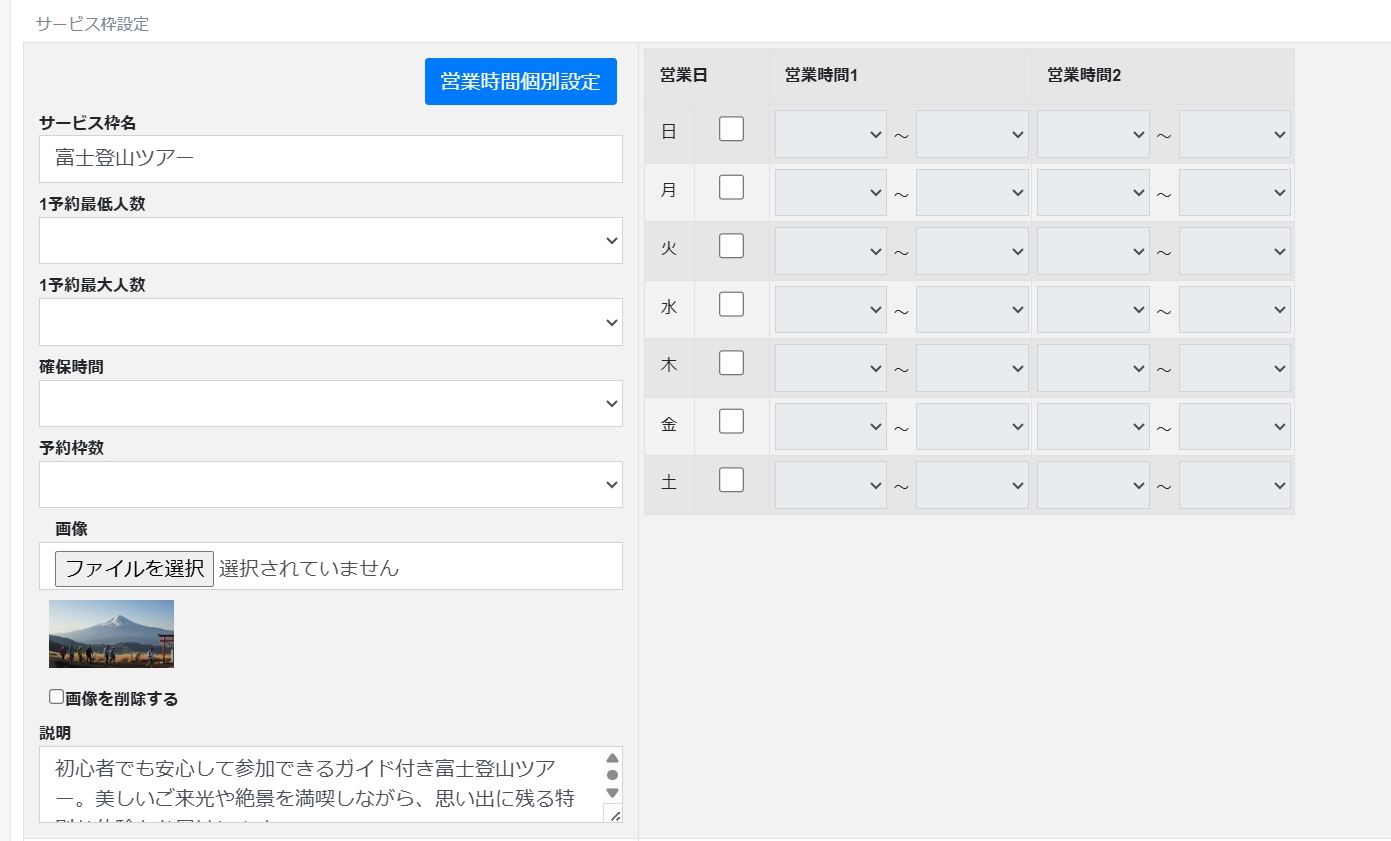Click the description textarea scrollbar down arrow

point(613,795)
